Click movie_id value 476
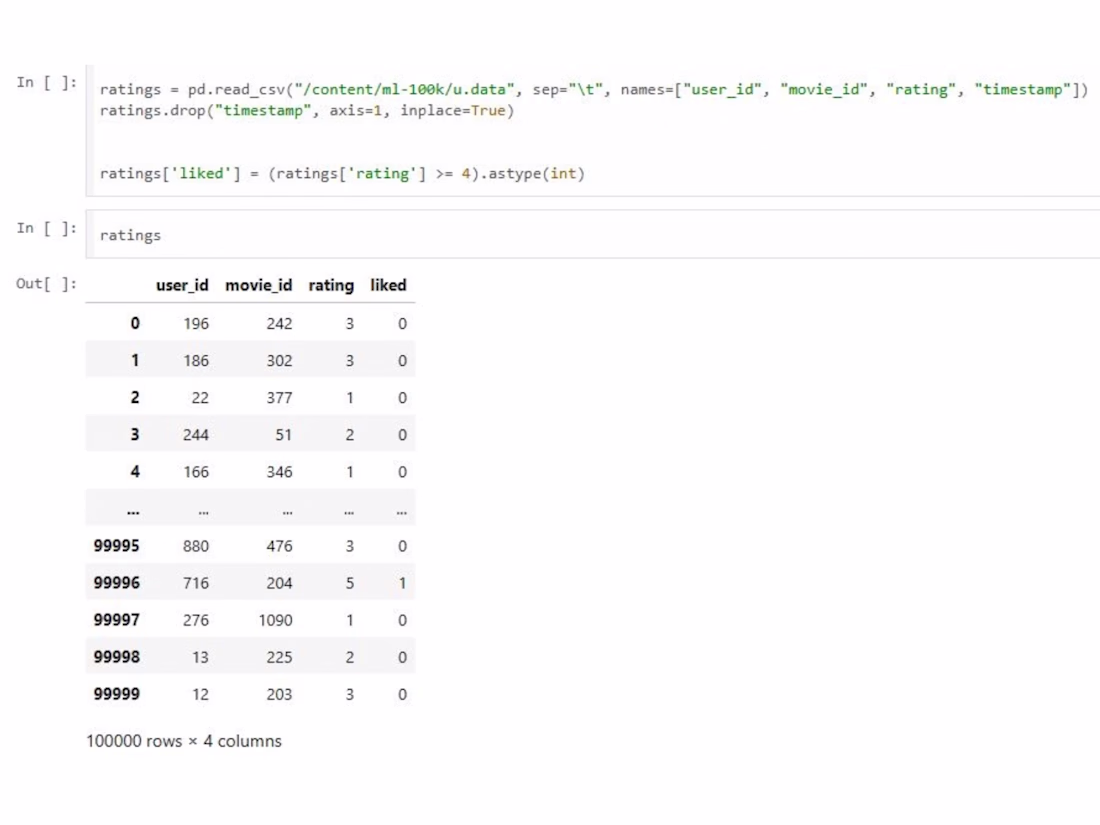This screenshot has width=1100, height=825. tap(279, 546)
